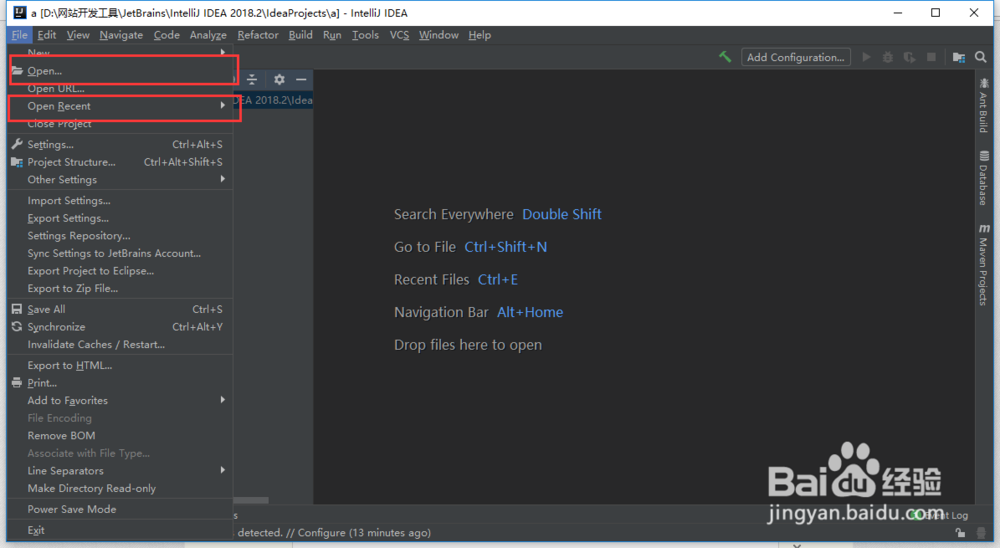Open Project Structure icon in top toolbar
The image size is (1000, 548).
coord(959,57)
